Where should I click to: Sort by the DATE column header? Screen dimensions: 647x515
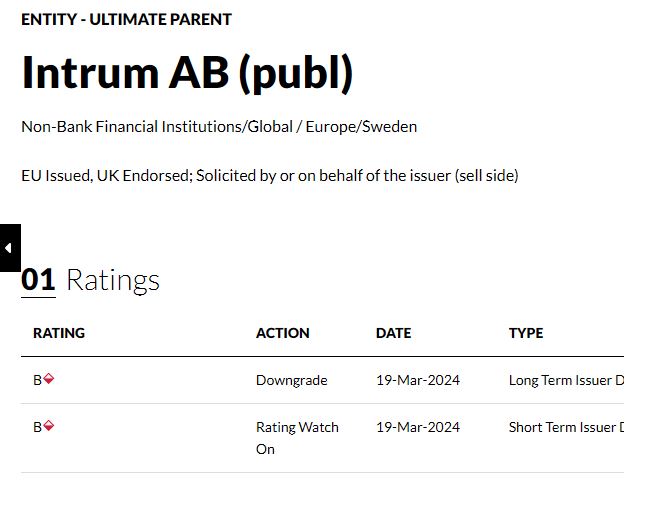[393, 333]
